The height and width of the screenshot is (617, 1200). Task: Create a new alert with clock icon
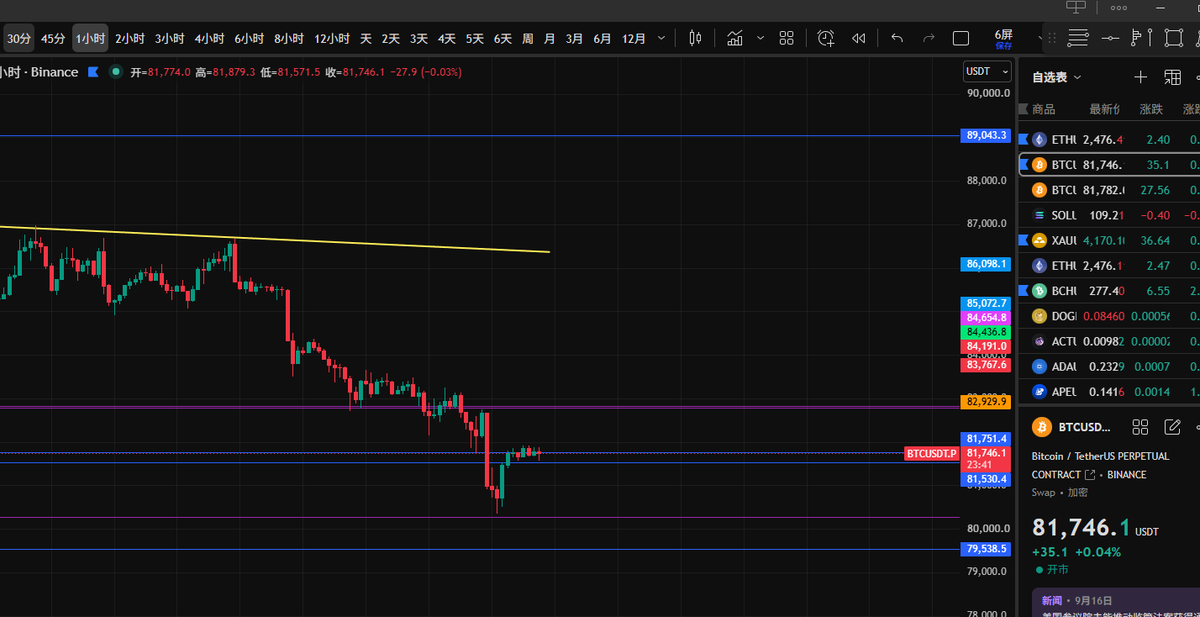[x=825, y=38]
